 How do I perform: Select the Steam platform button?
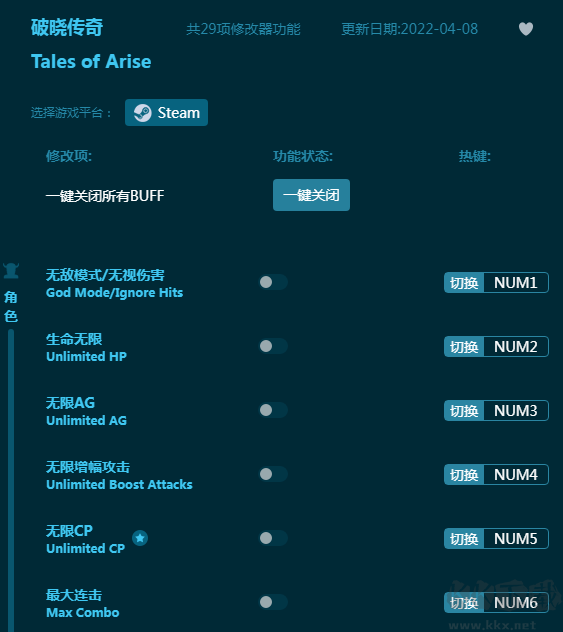tap(166, 112)
